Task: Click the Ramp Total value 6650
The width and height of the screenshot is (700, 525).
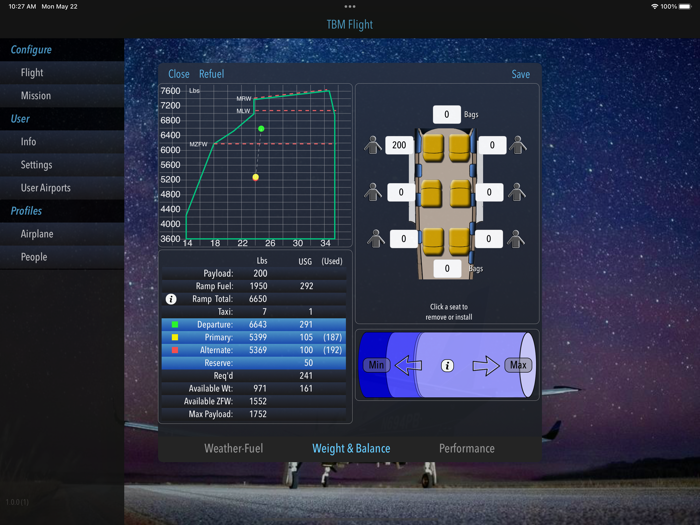Action: 258,299
